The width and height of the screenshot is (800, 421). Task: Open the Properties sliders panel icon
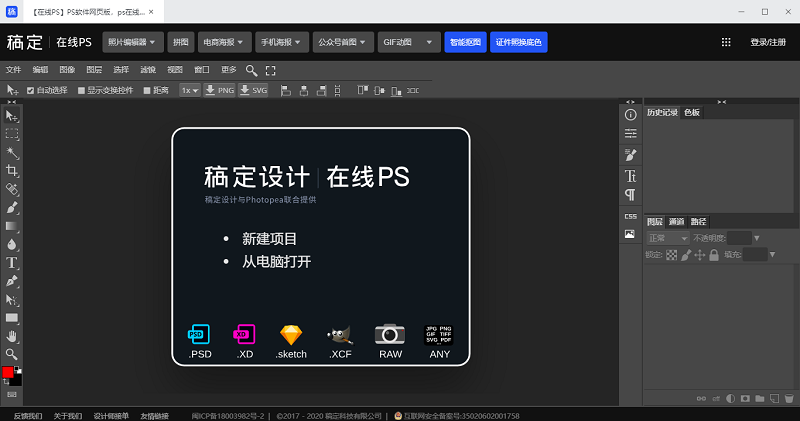point(631,134)
